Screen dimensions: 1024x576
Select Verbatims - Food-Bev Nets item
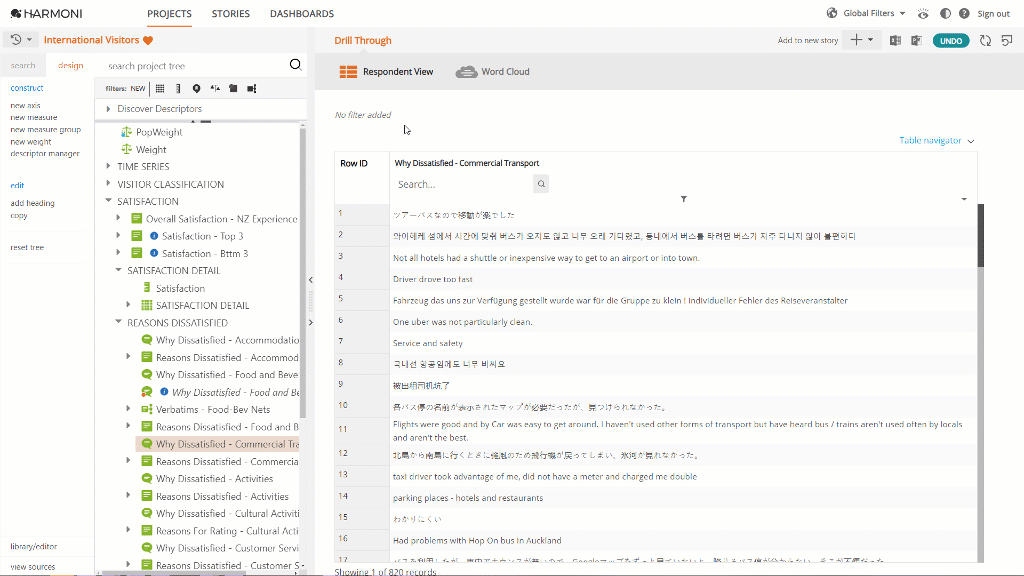[213, 409]
